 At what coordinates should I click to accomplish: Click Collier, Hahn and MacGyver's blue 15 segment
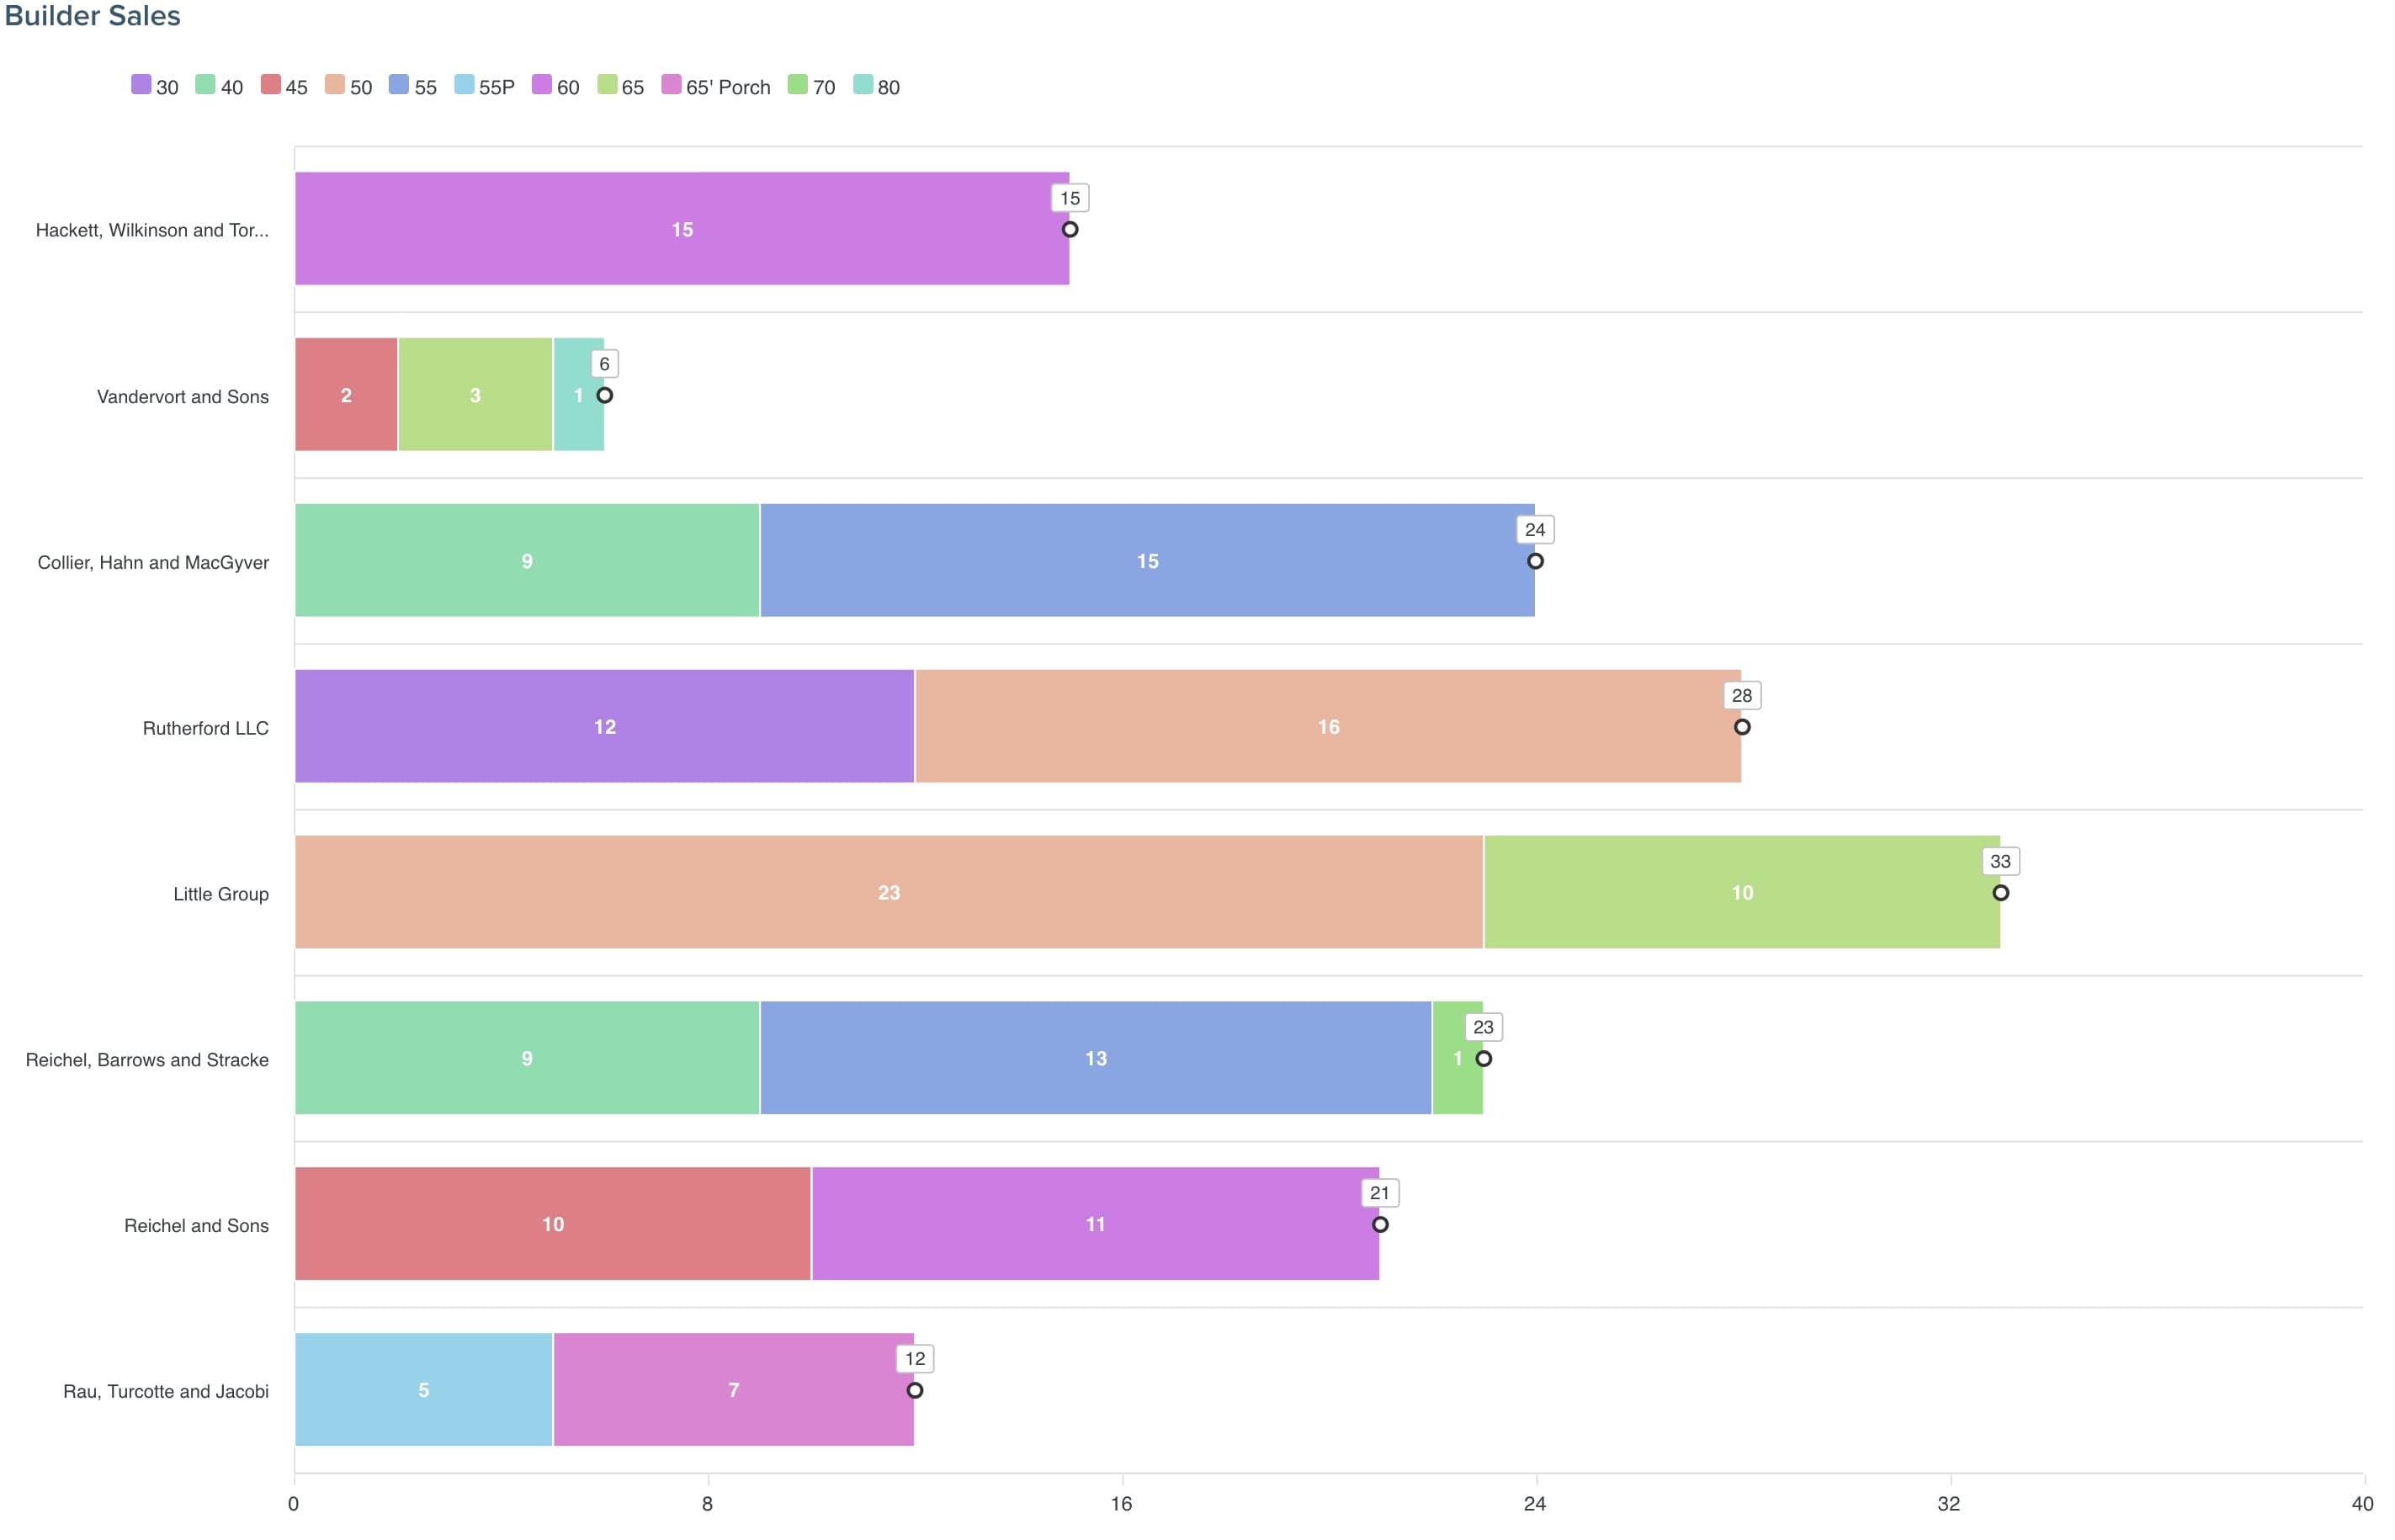click(x=1147, y=561)
